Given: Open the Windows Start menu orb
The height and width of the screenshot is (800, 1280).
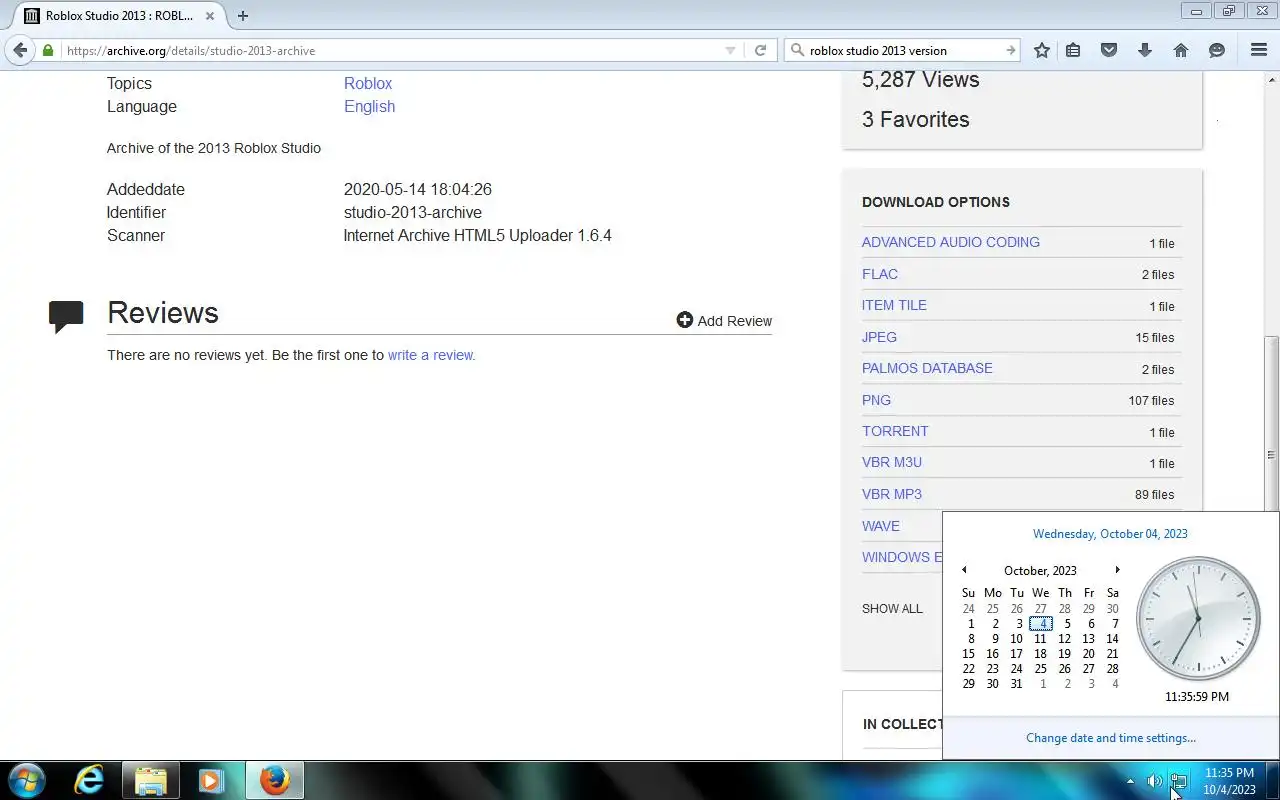Looking at the screenshot, I should pyautogui.click(x=27, y=781).
